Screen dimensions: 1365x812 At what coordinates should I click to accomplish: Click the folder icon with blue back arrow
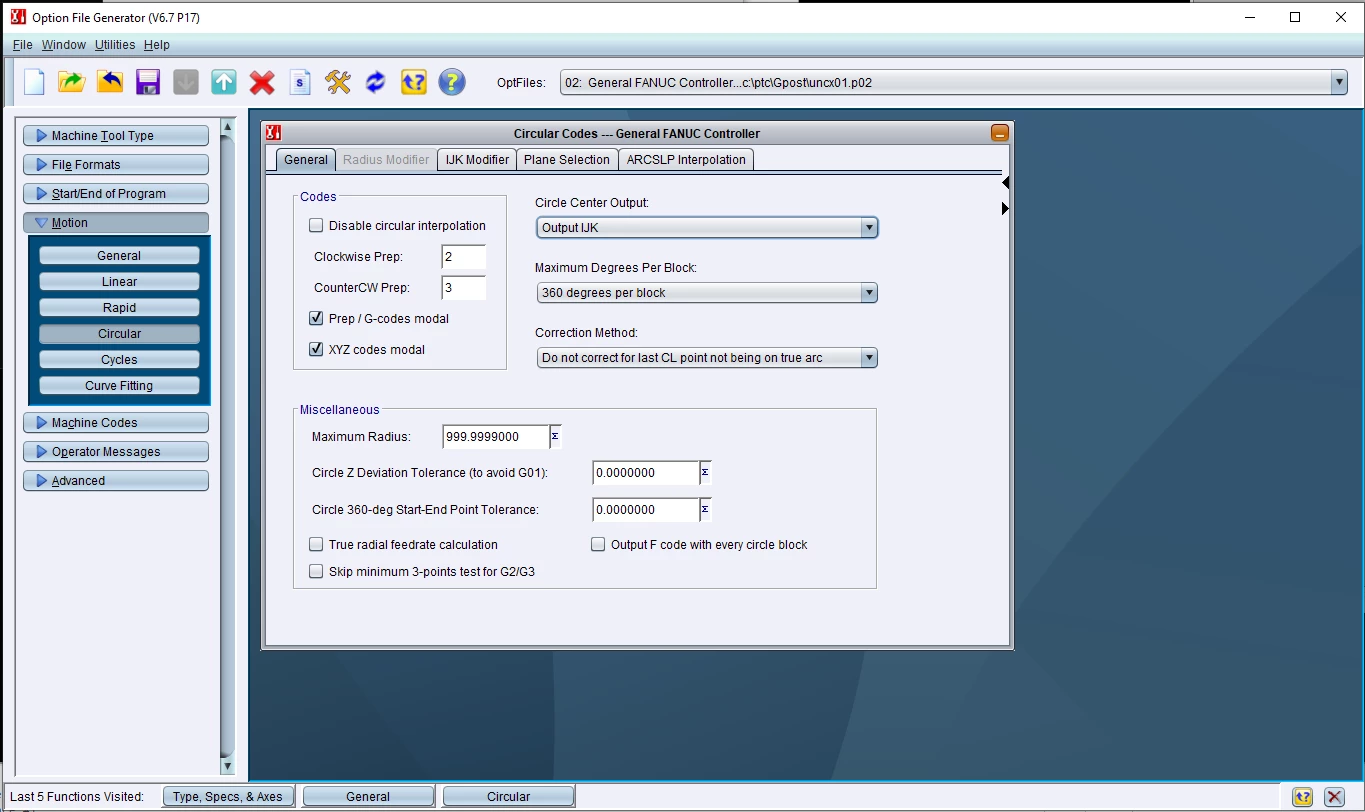pyautogui.click(x=110, y=82)
